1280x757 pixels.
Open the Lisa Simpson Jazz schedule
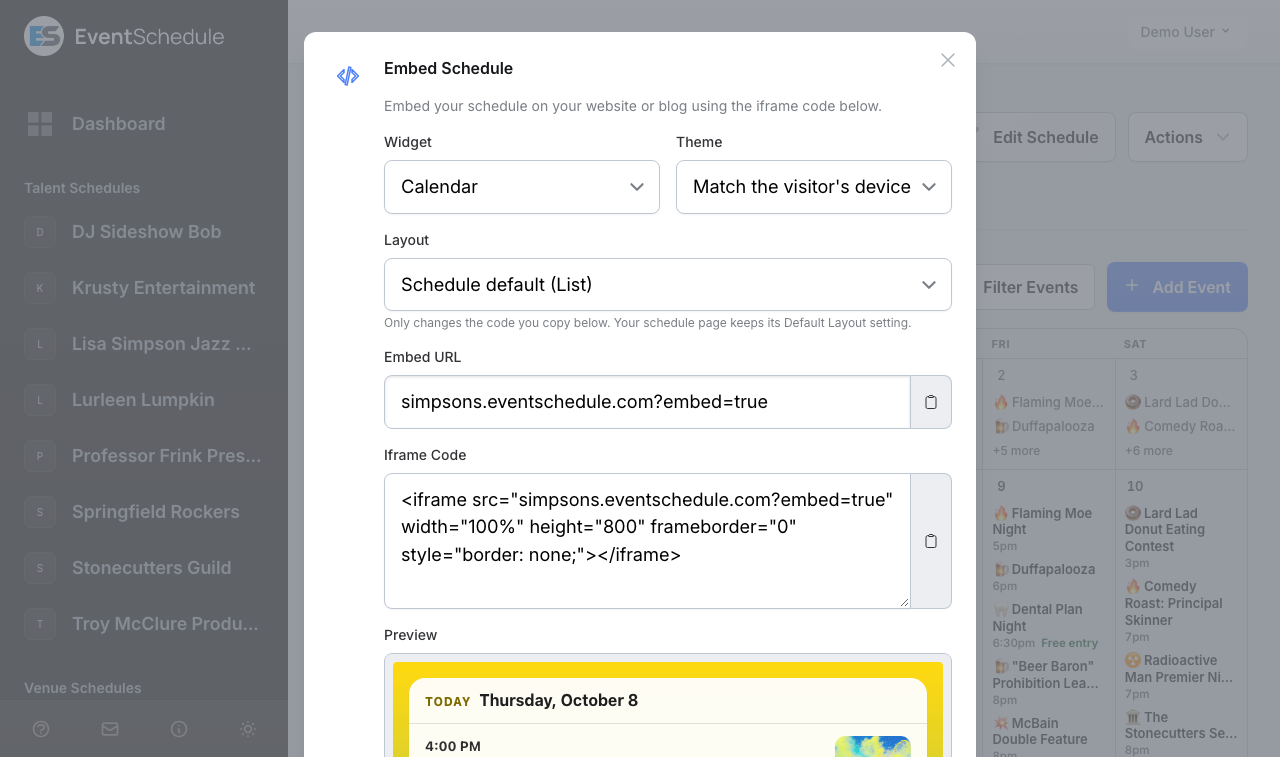(x=162, y=344)
